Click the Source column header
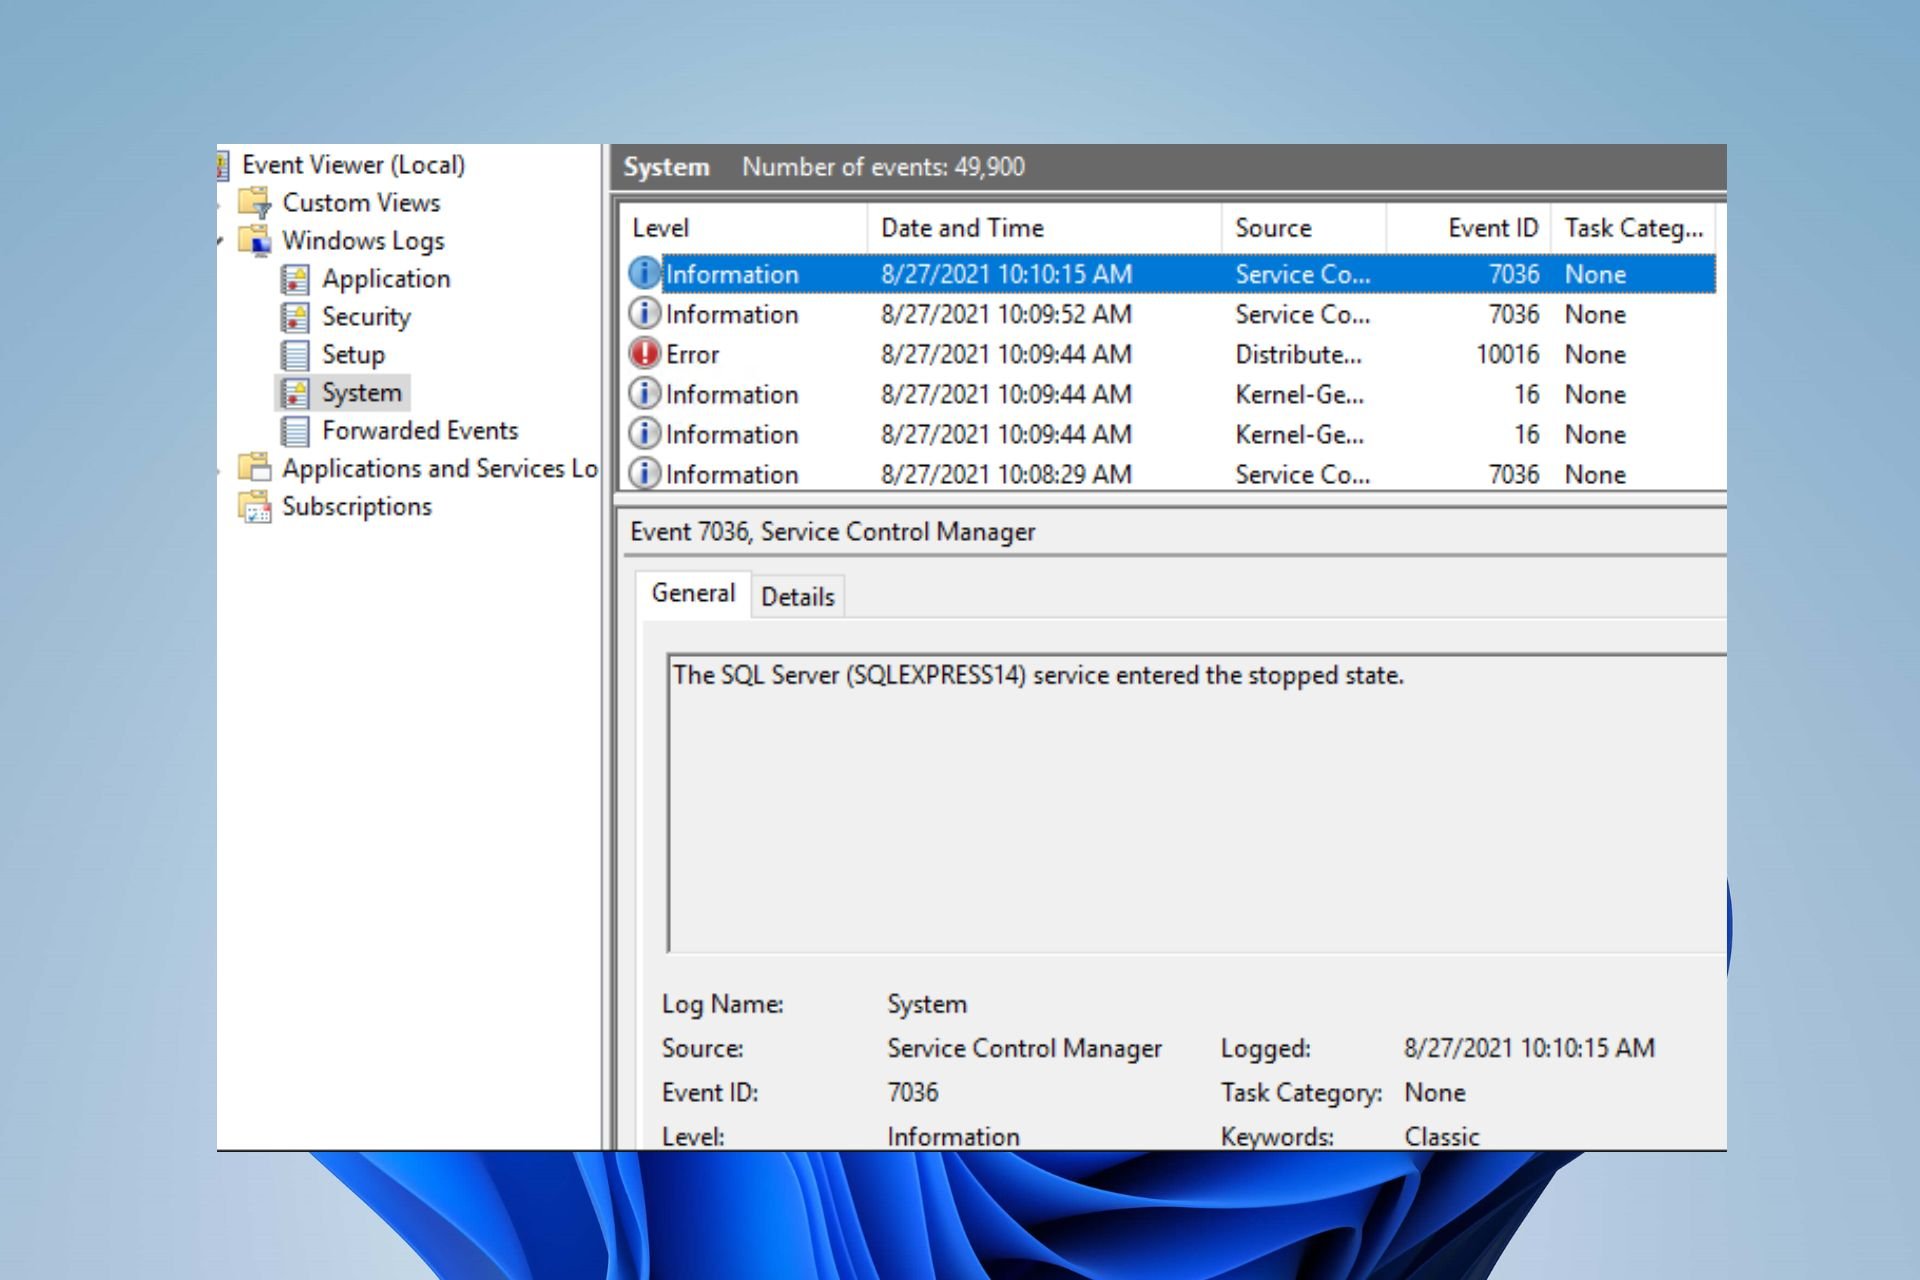1920x1280 pixels. 1304,228
